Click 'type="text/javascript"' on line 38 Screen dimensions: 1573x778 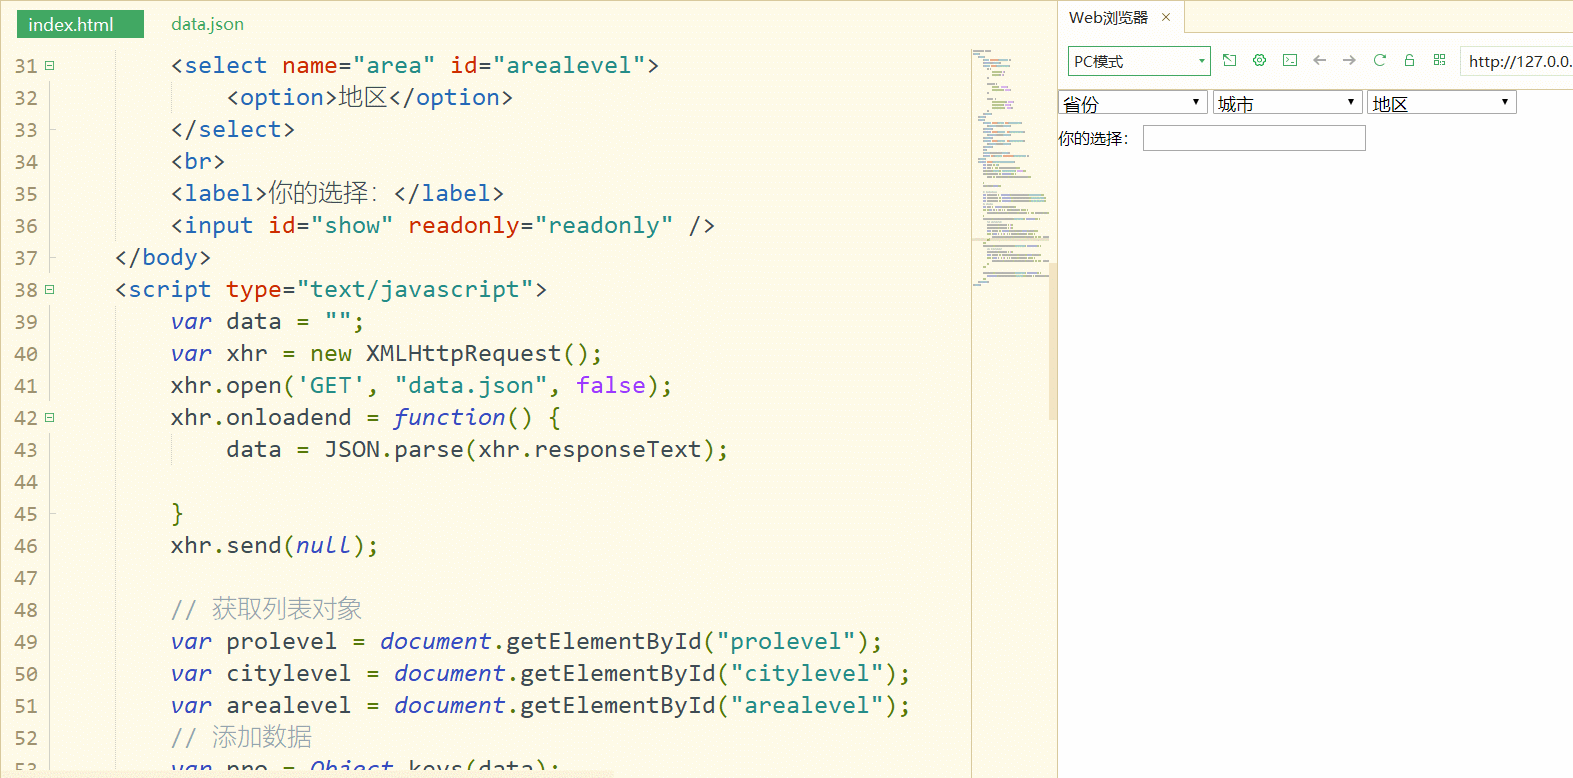point(380,289)
